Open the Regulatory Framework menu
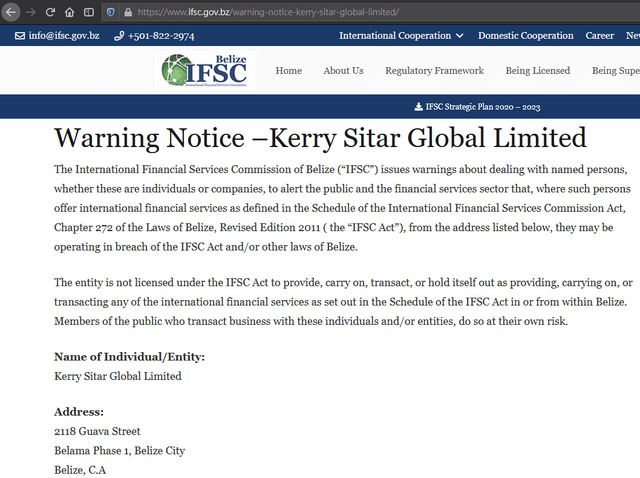The width and height of the screenshot is (640, 478). (434, 71)
